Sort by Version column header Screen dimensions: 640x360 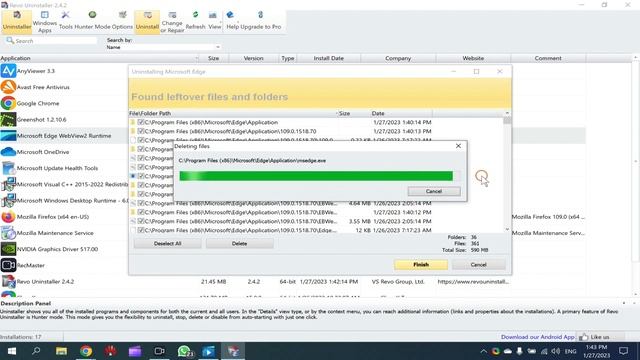tap(253, 58)
